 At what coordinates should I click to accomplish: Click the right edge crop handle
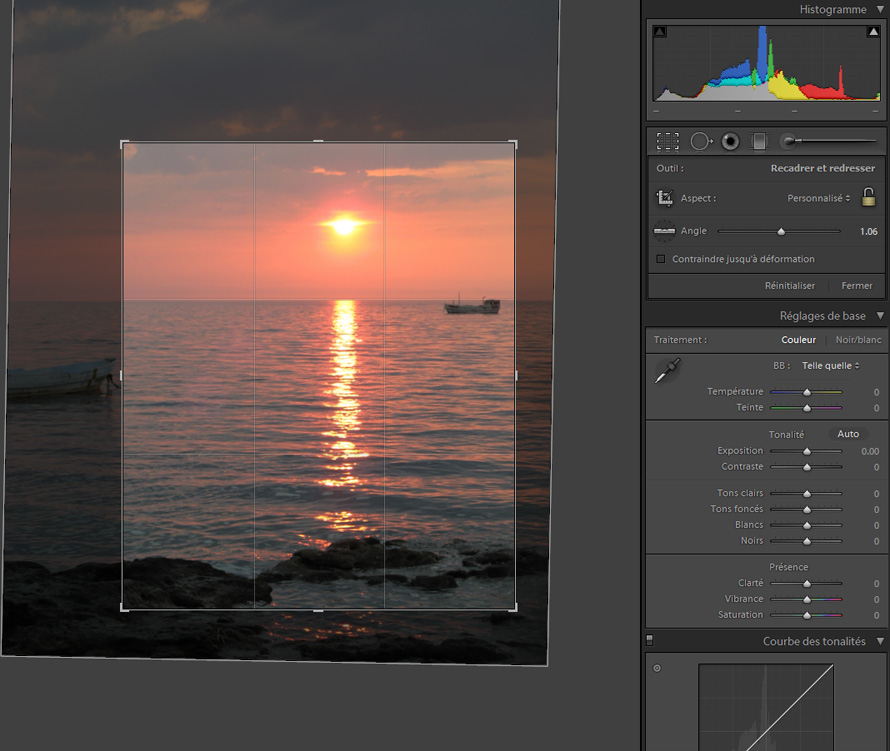click(516, 376)
